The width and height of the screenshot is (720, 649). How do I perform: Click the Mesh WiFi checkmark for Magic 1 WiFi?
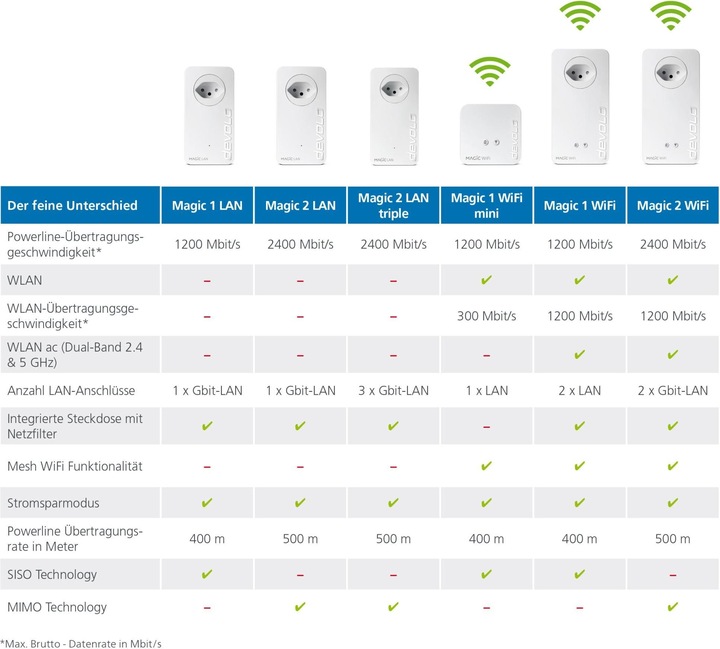[579, 466]
